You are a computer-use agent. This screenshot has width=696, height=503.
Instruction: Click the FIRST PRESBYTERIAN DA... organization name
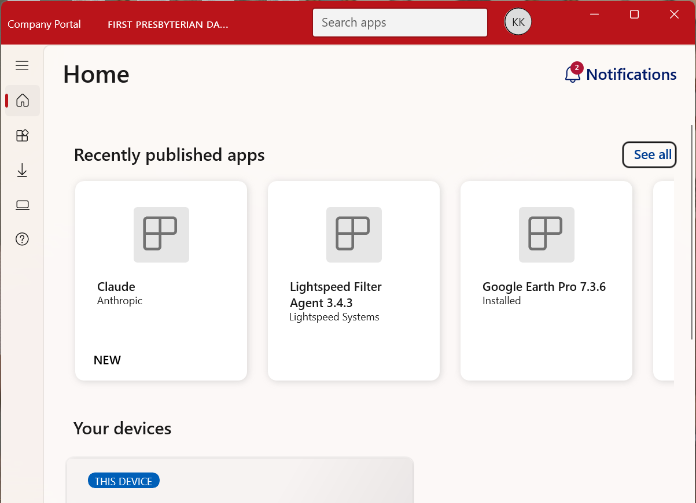[168, 25]
